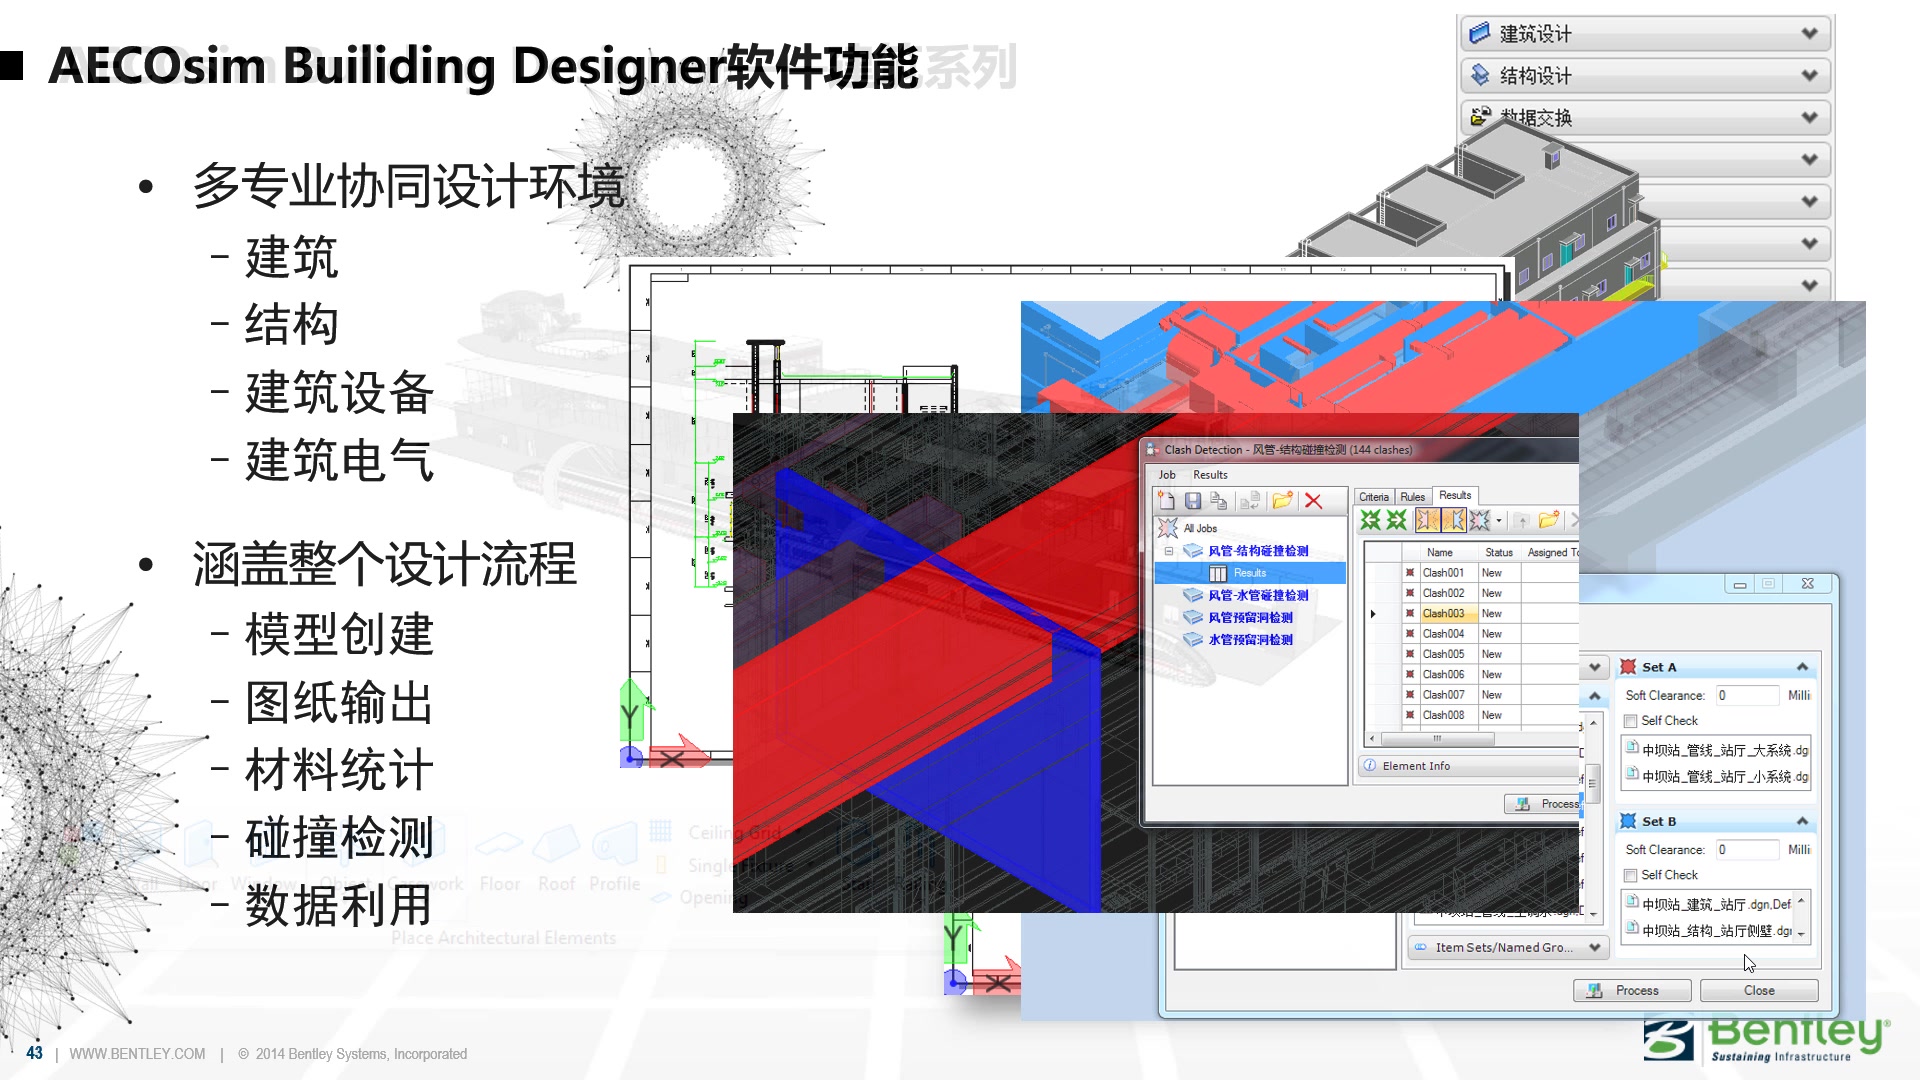Viewport: 1920px width, 1080px height.
Task: Switch to the Criteria tab
Action: 1374,497
